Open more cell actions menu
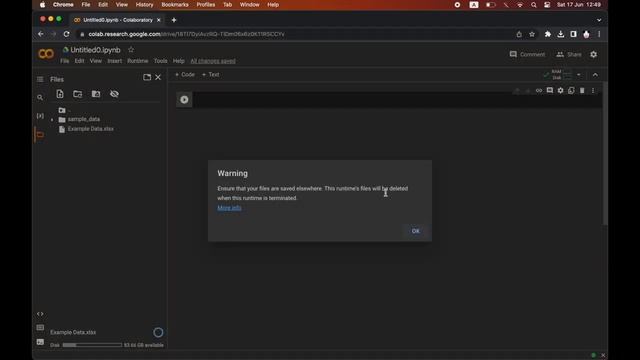The height and width of the screenshot is (360, 640). pos(593,91)
